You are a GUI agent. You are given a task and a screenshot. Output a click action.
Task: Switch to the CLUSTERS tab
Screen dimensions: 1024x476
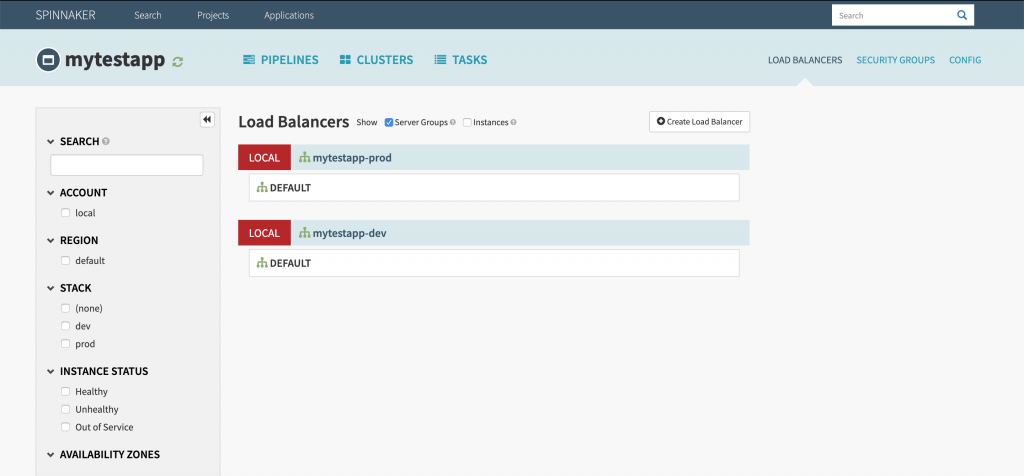(376, 60)
